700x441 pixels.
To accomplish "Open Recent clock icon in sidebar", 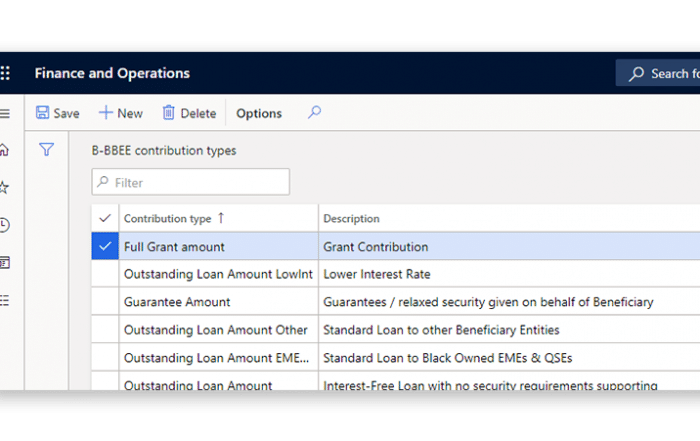I will tap(5, 225).
